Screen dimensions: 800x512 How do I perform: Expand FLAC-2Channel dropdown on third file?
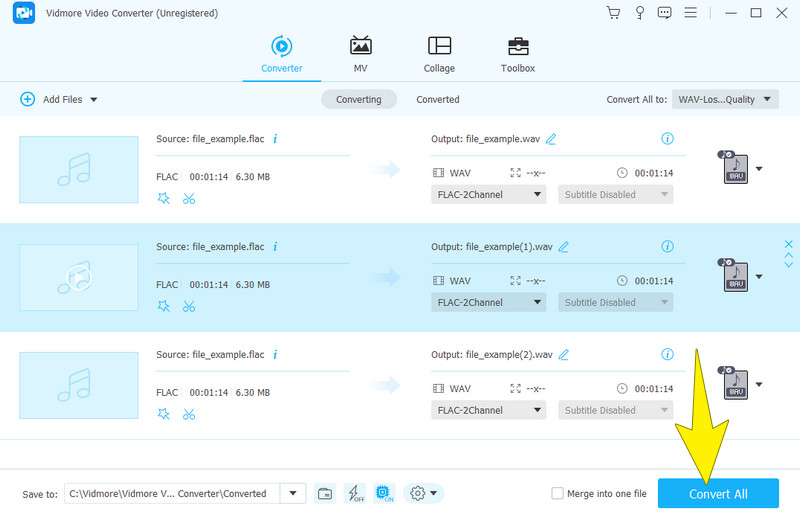coord(489,410)
